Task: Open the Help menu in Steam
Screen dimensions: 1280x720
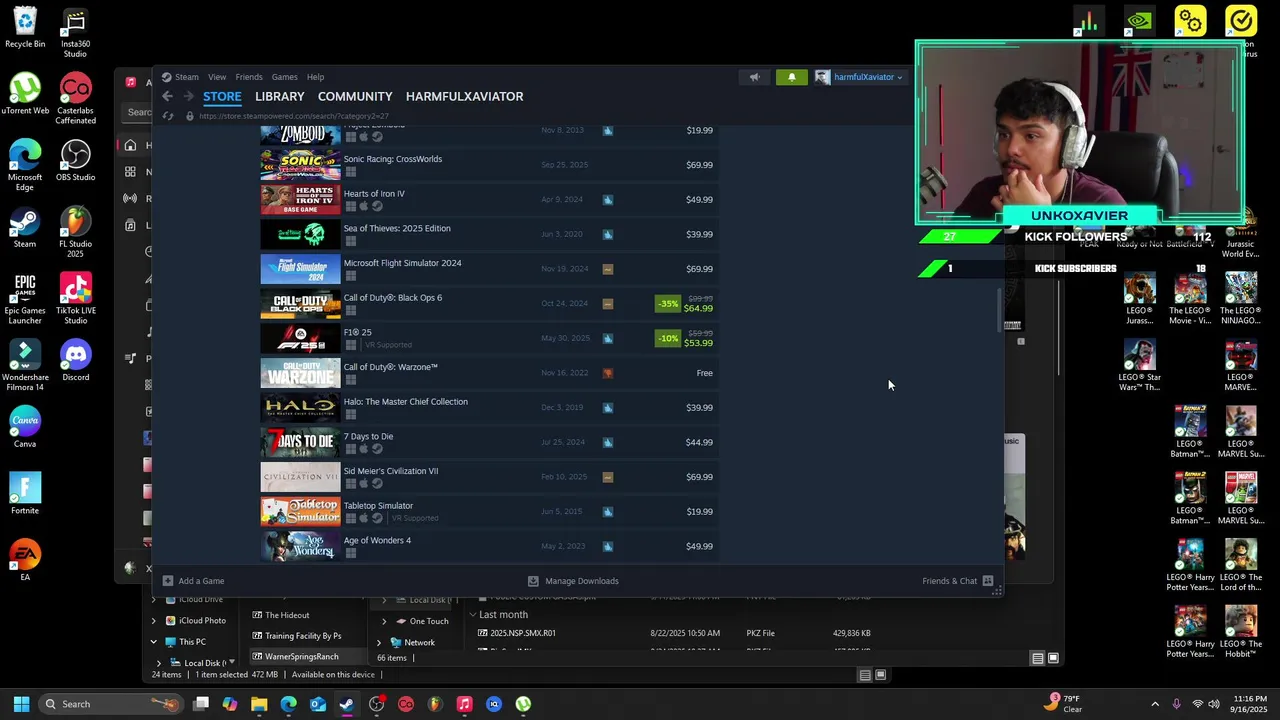Action: [x=315, y=77]
